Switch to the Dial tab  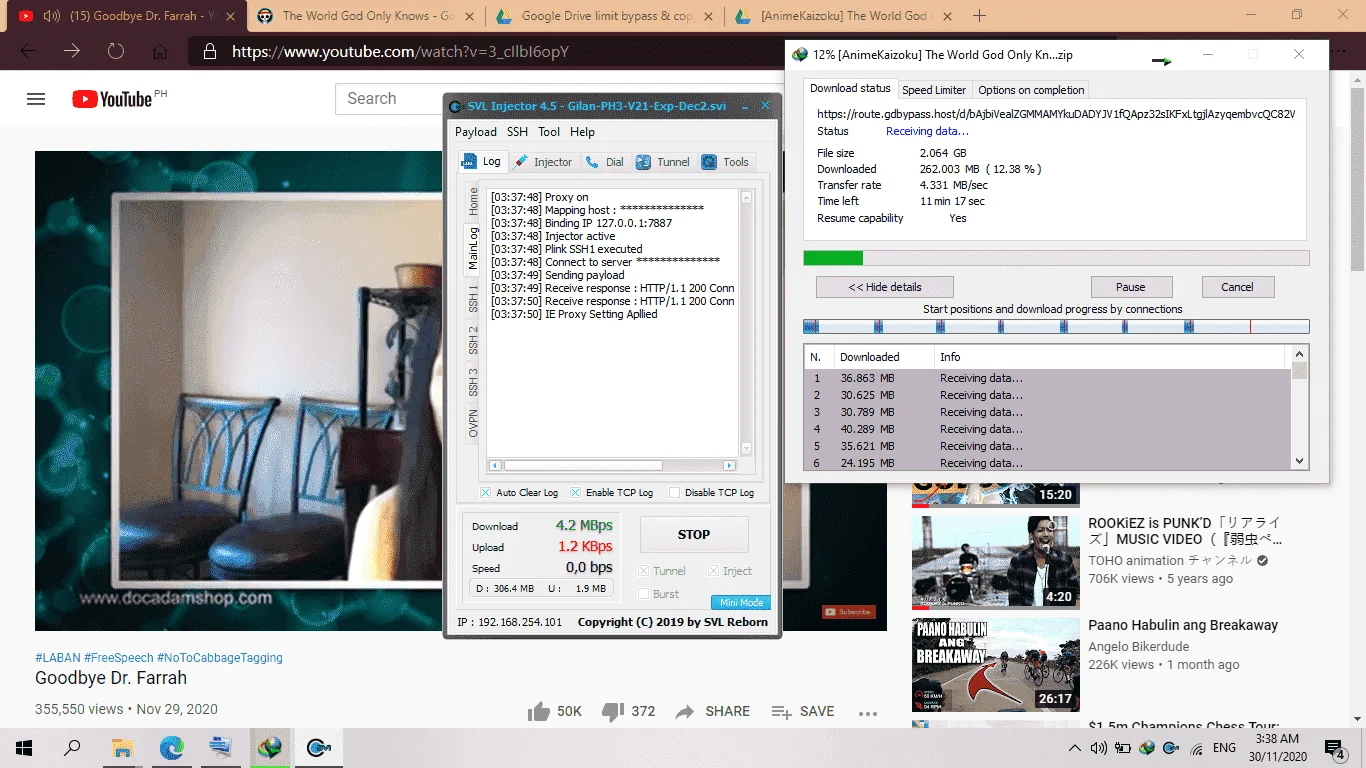[605, 162]
